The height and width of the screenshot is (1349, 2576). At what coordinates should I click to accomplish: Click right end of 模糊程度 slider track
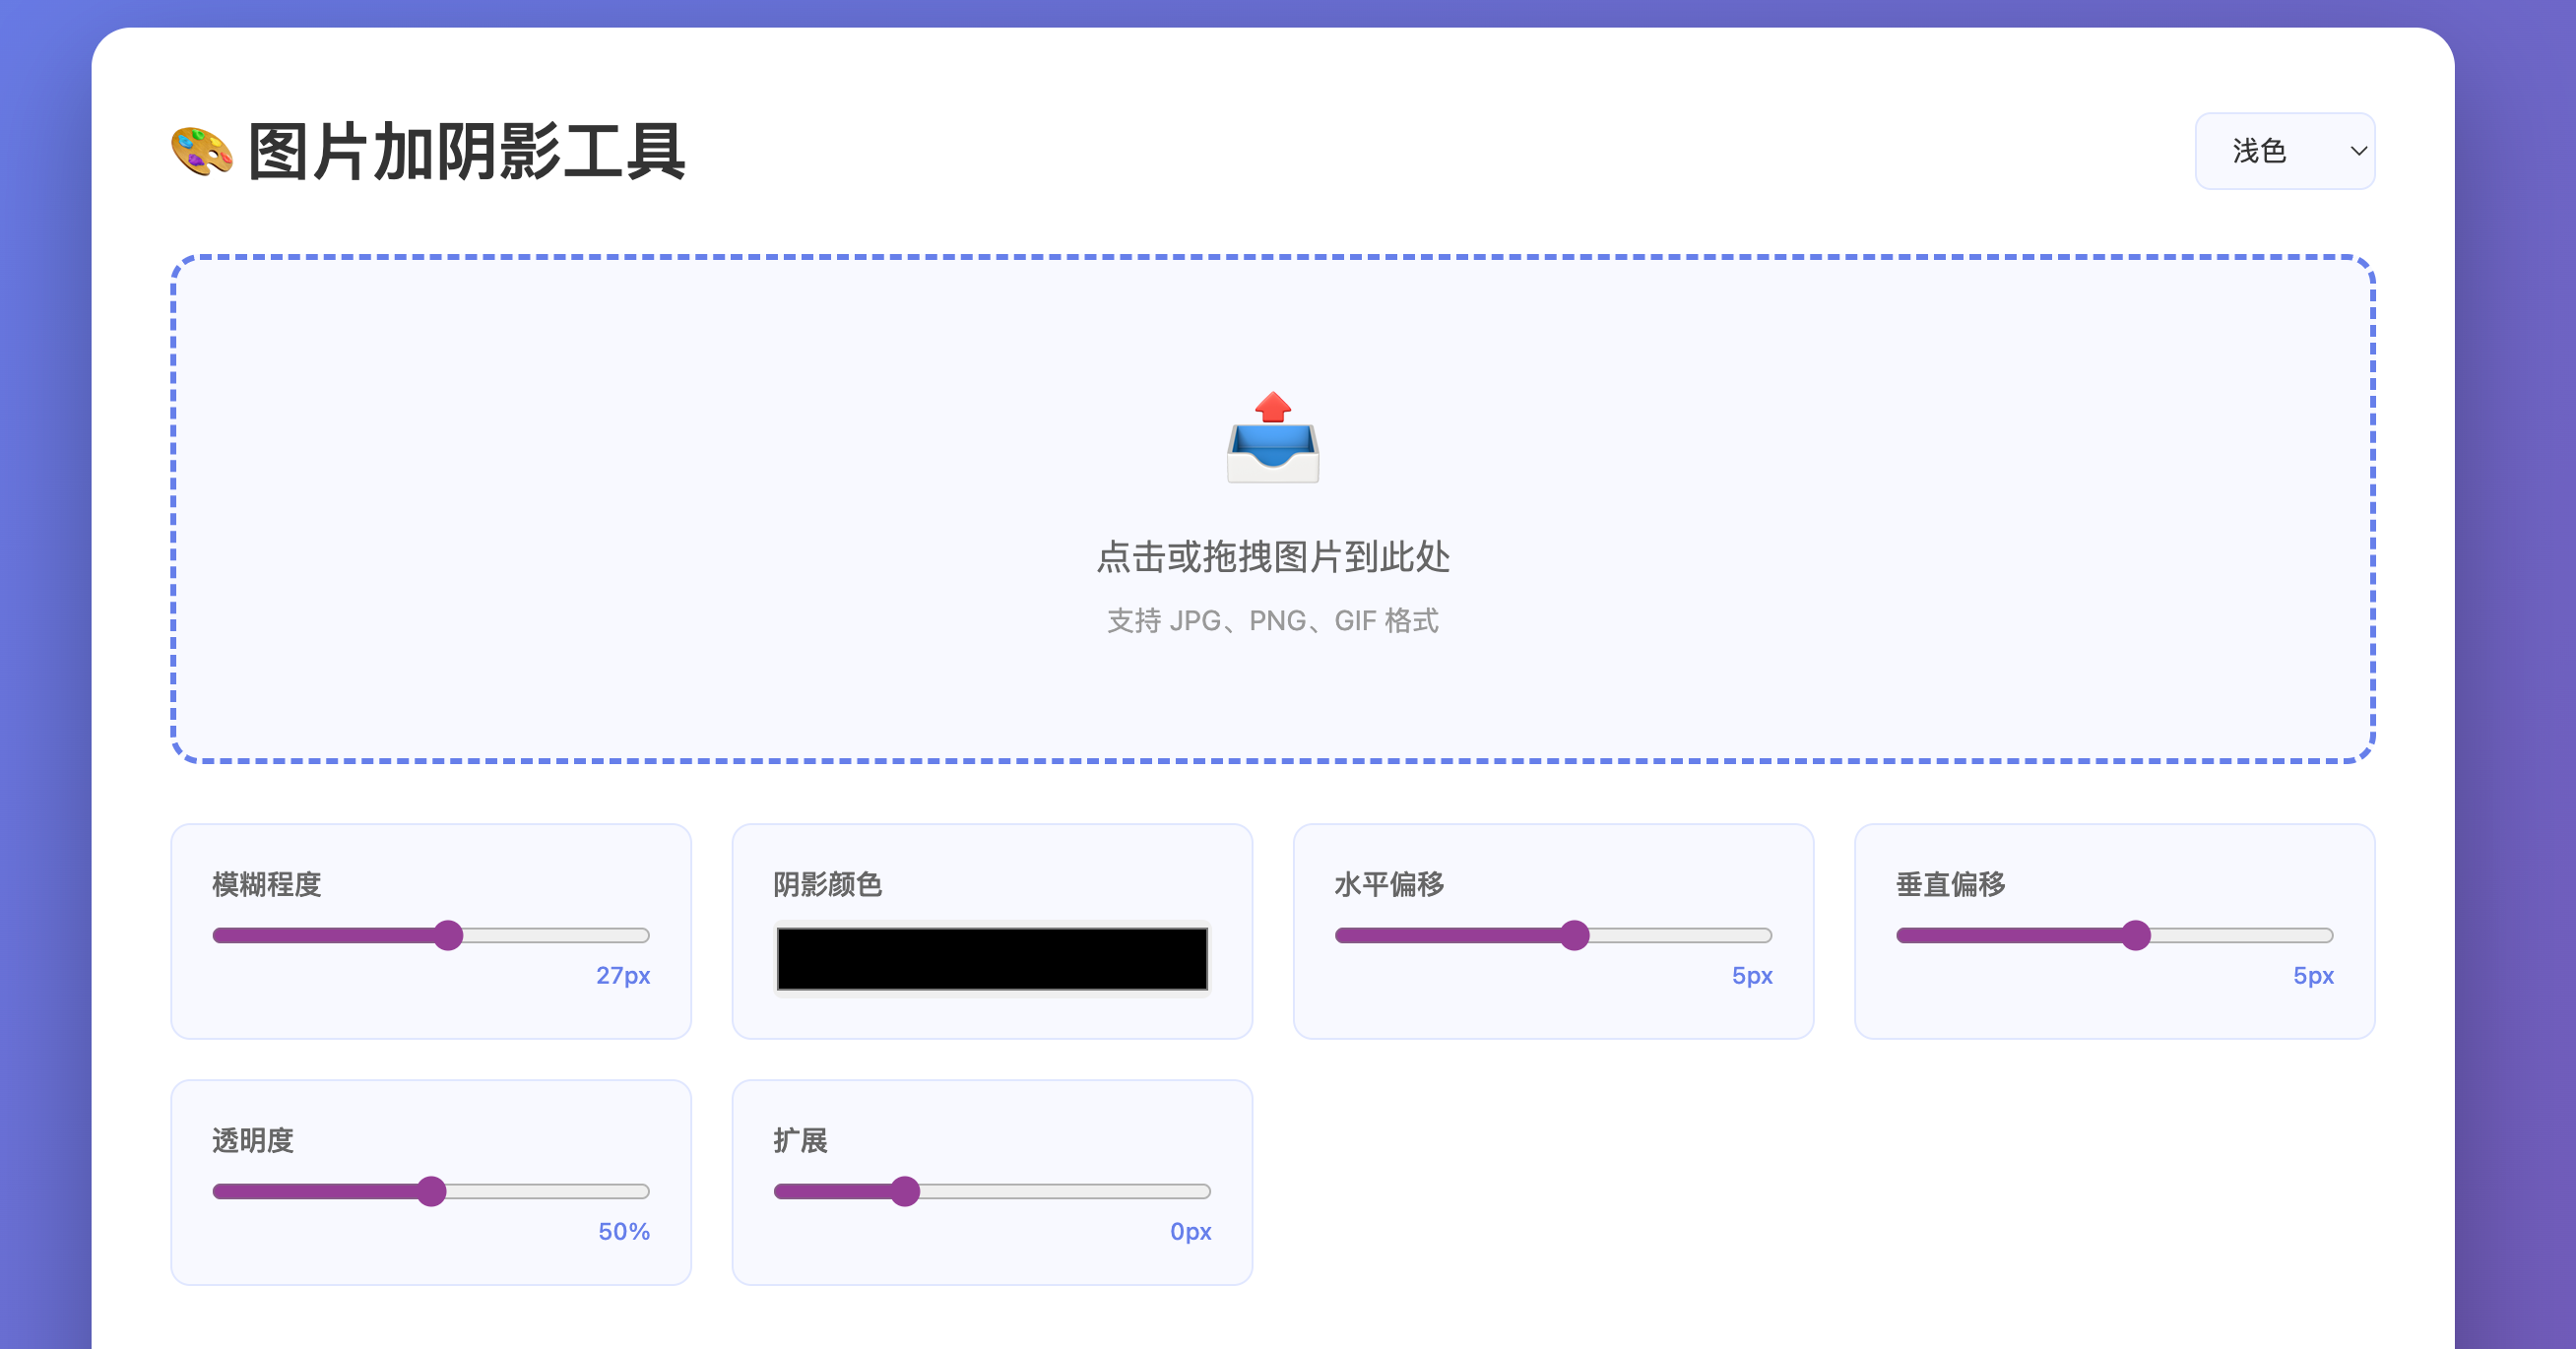[643, 935]
